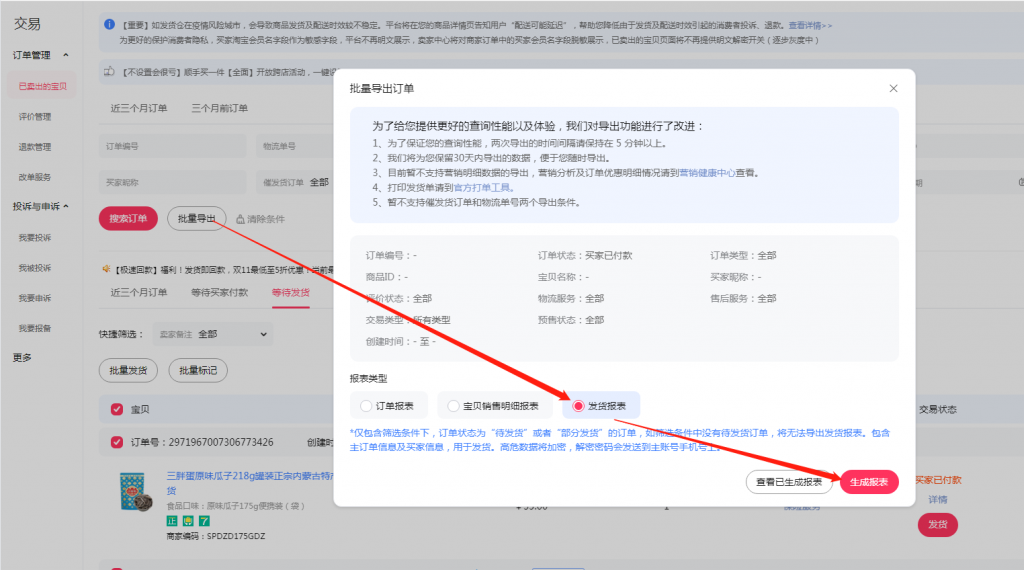This screenshot has width=1024, height=570.
Task: Open the 官方打单工具 link
Action: coord(483,187)
